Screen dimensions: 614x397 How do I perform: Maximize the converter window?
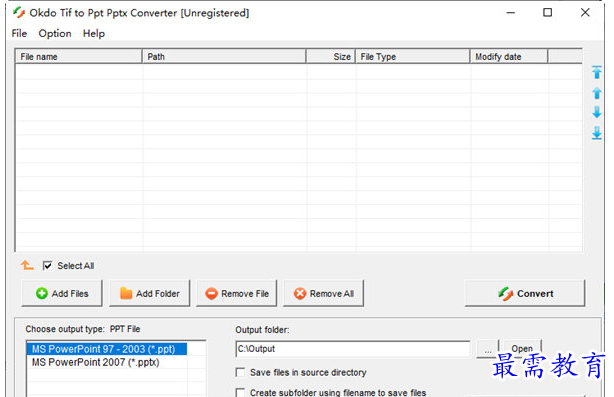tap(547, 13)
